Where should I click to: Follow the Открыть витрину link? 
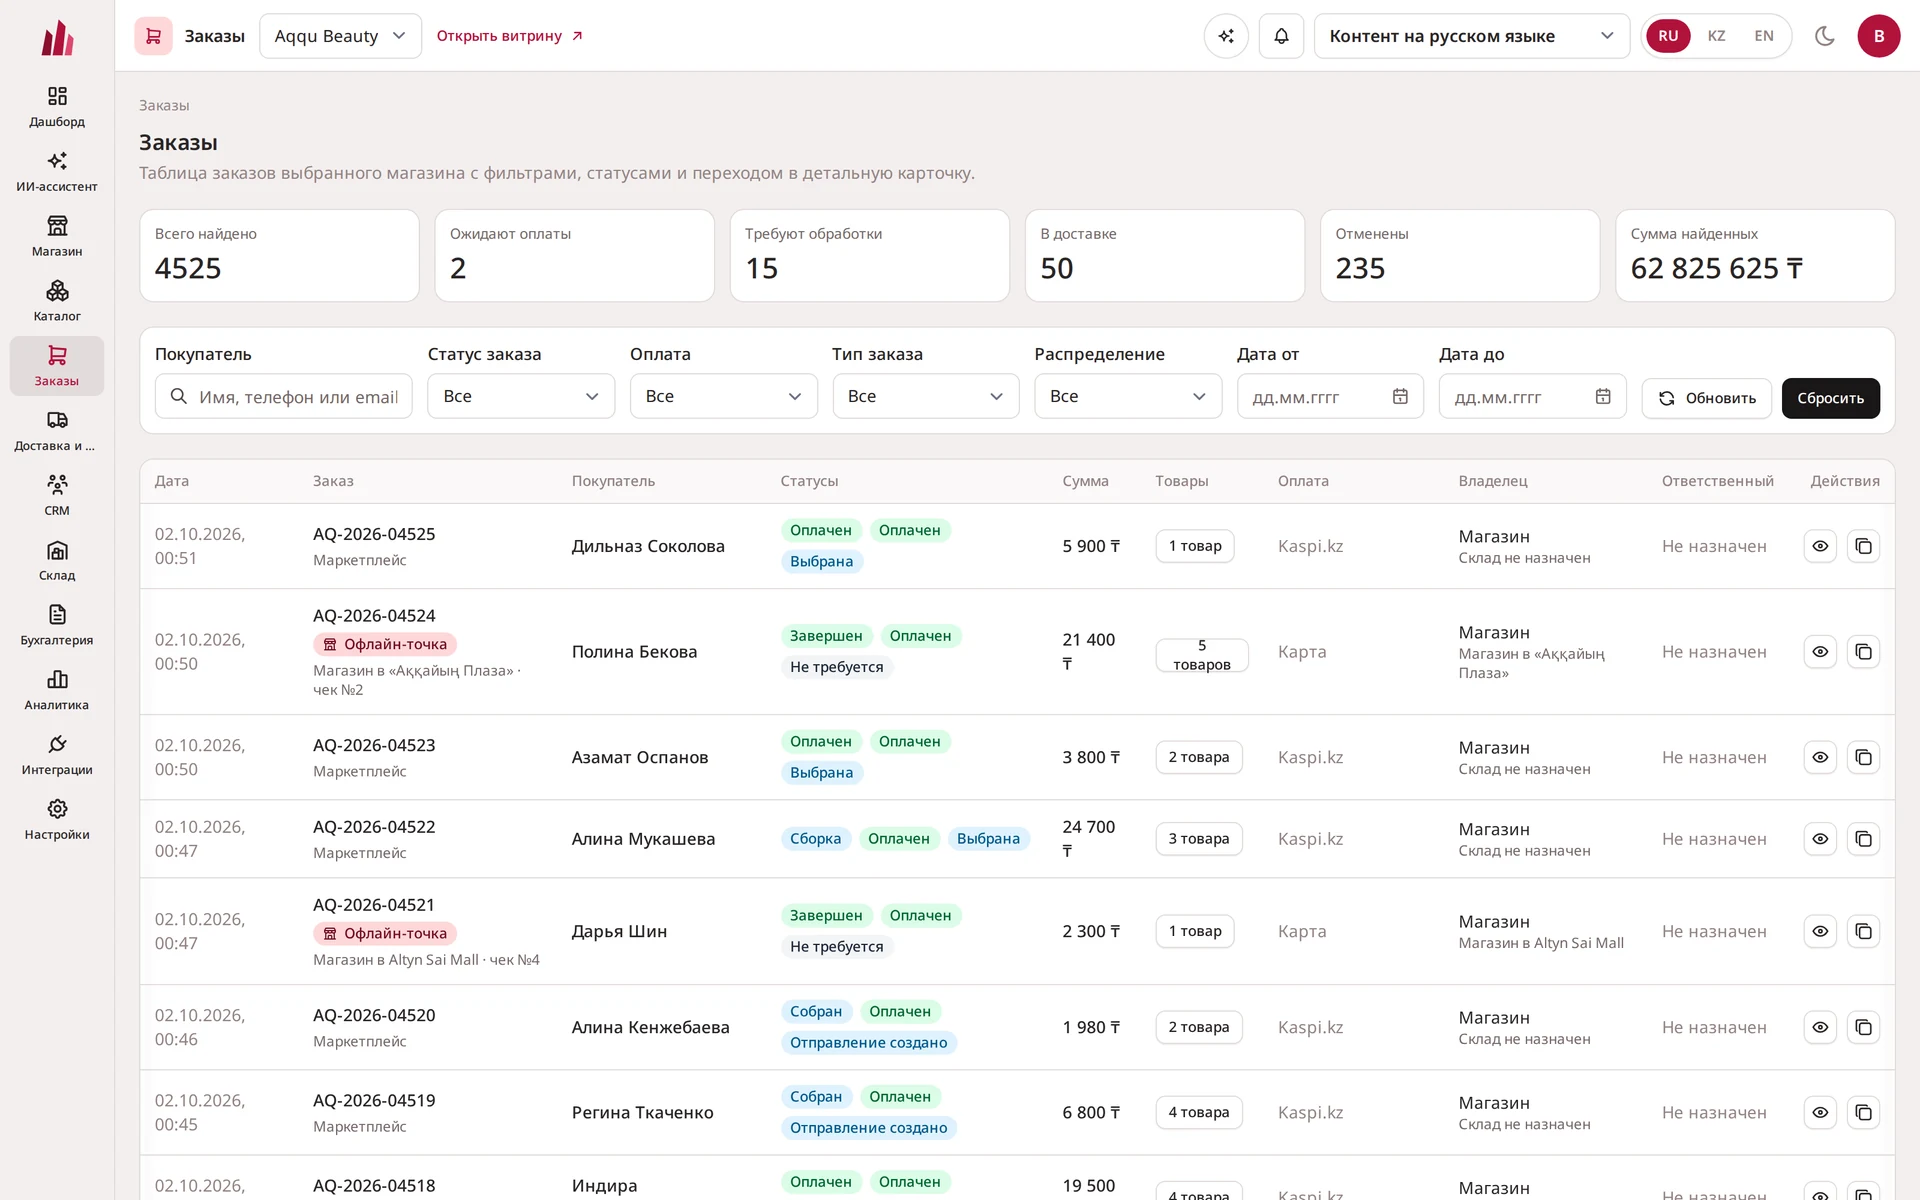coord(510,36)
